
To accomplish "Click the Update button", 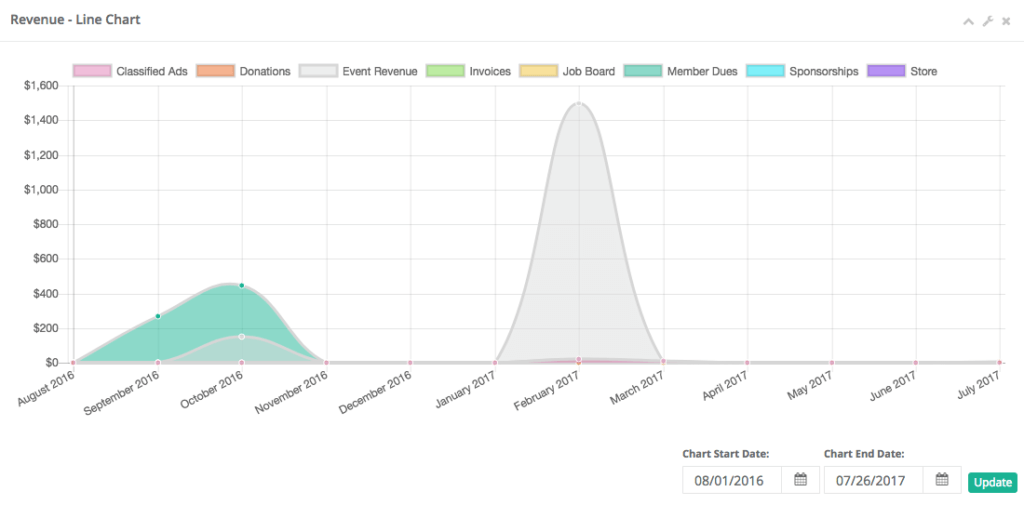I will click(x=992, y=482).
